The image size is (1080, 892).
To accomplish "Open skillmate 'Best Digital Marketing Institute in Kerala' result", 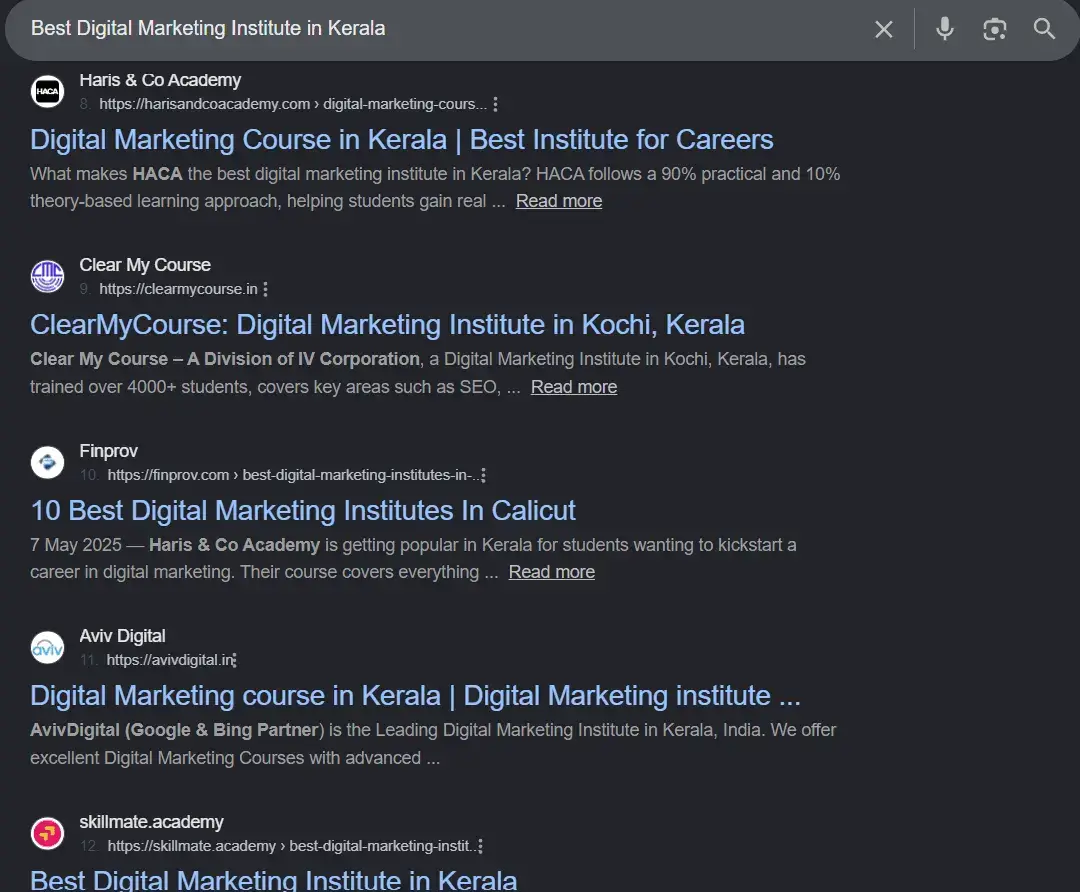I will [x=273, y=880].
